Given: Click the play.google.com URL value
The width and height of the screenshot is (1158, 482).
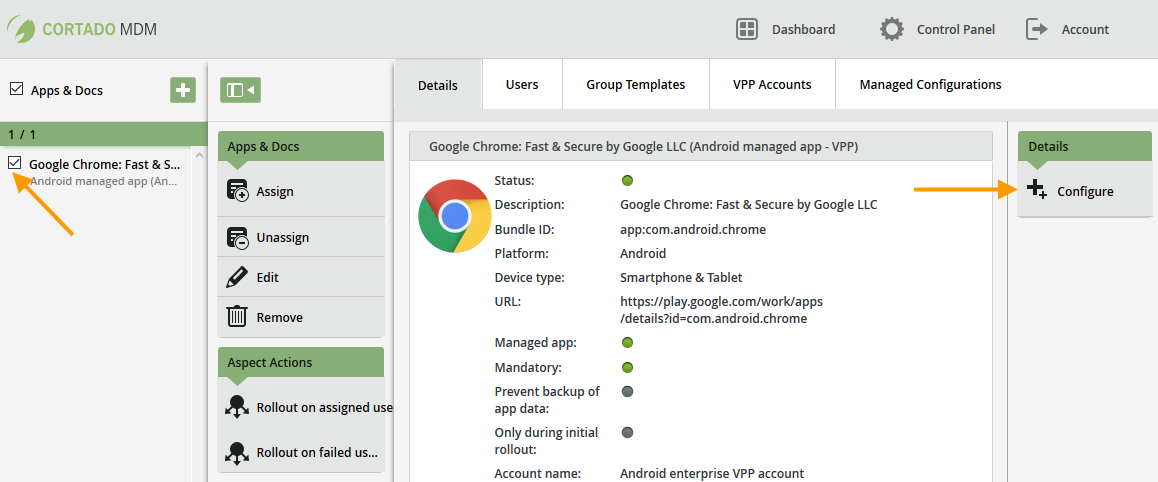Looking at the screenshot, I should click(x=721, y=310).
